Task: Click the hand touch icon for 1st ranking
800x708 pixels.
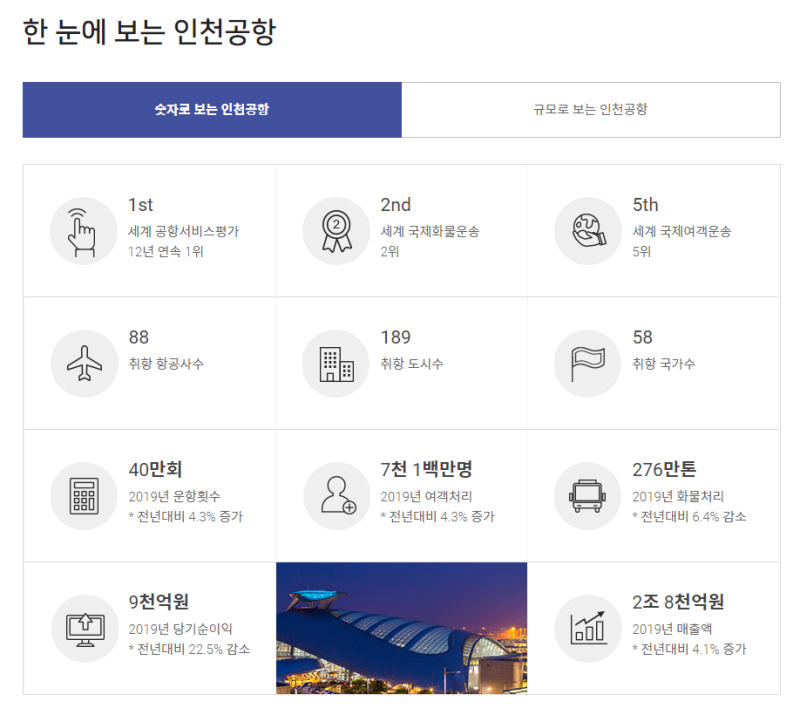Action: [x=84, y=231]
